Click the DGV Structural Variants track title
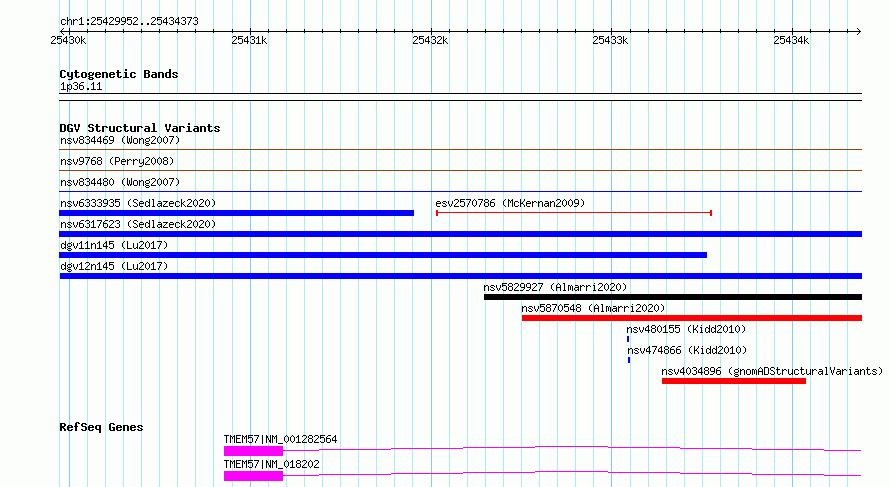Viewport: 890px width, 487px height. point(140,128)
